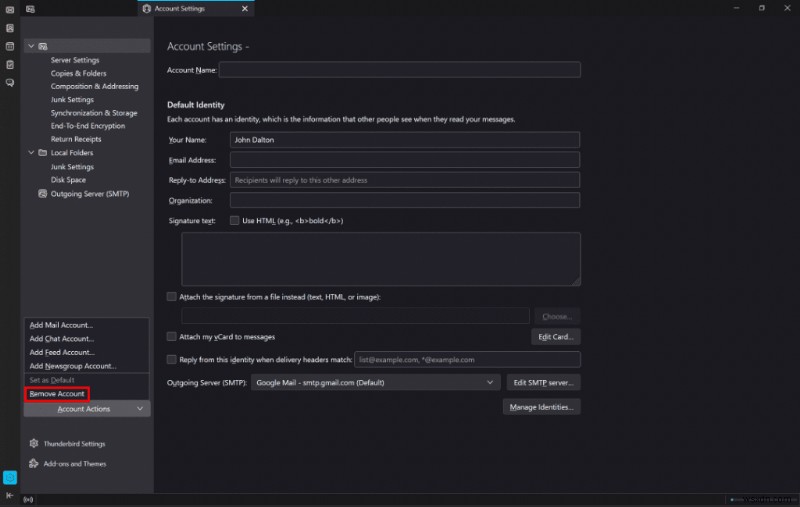Open Return Receipts settings
This screenshot has width=800, height=507.
[x=76, y=139]
